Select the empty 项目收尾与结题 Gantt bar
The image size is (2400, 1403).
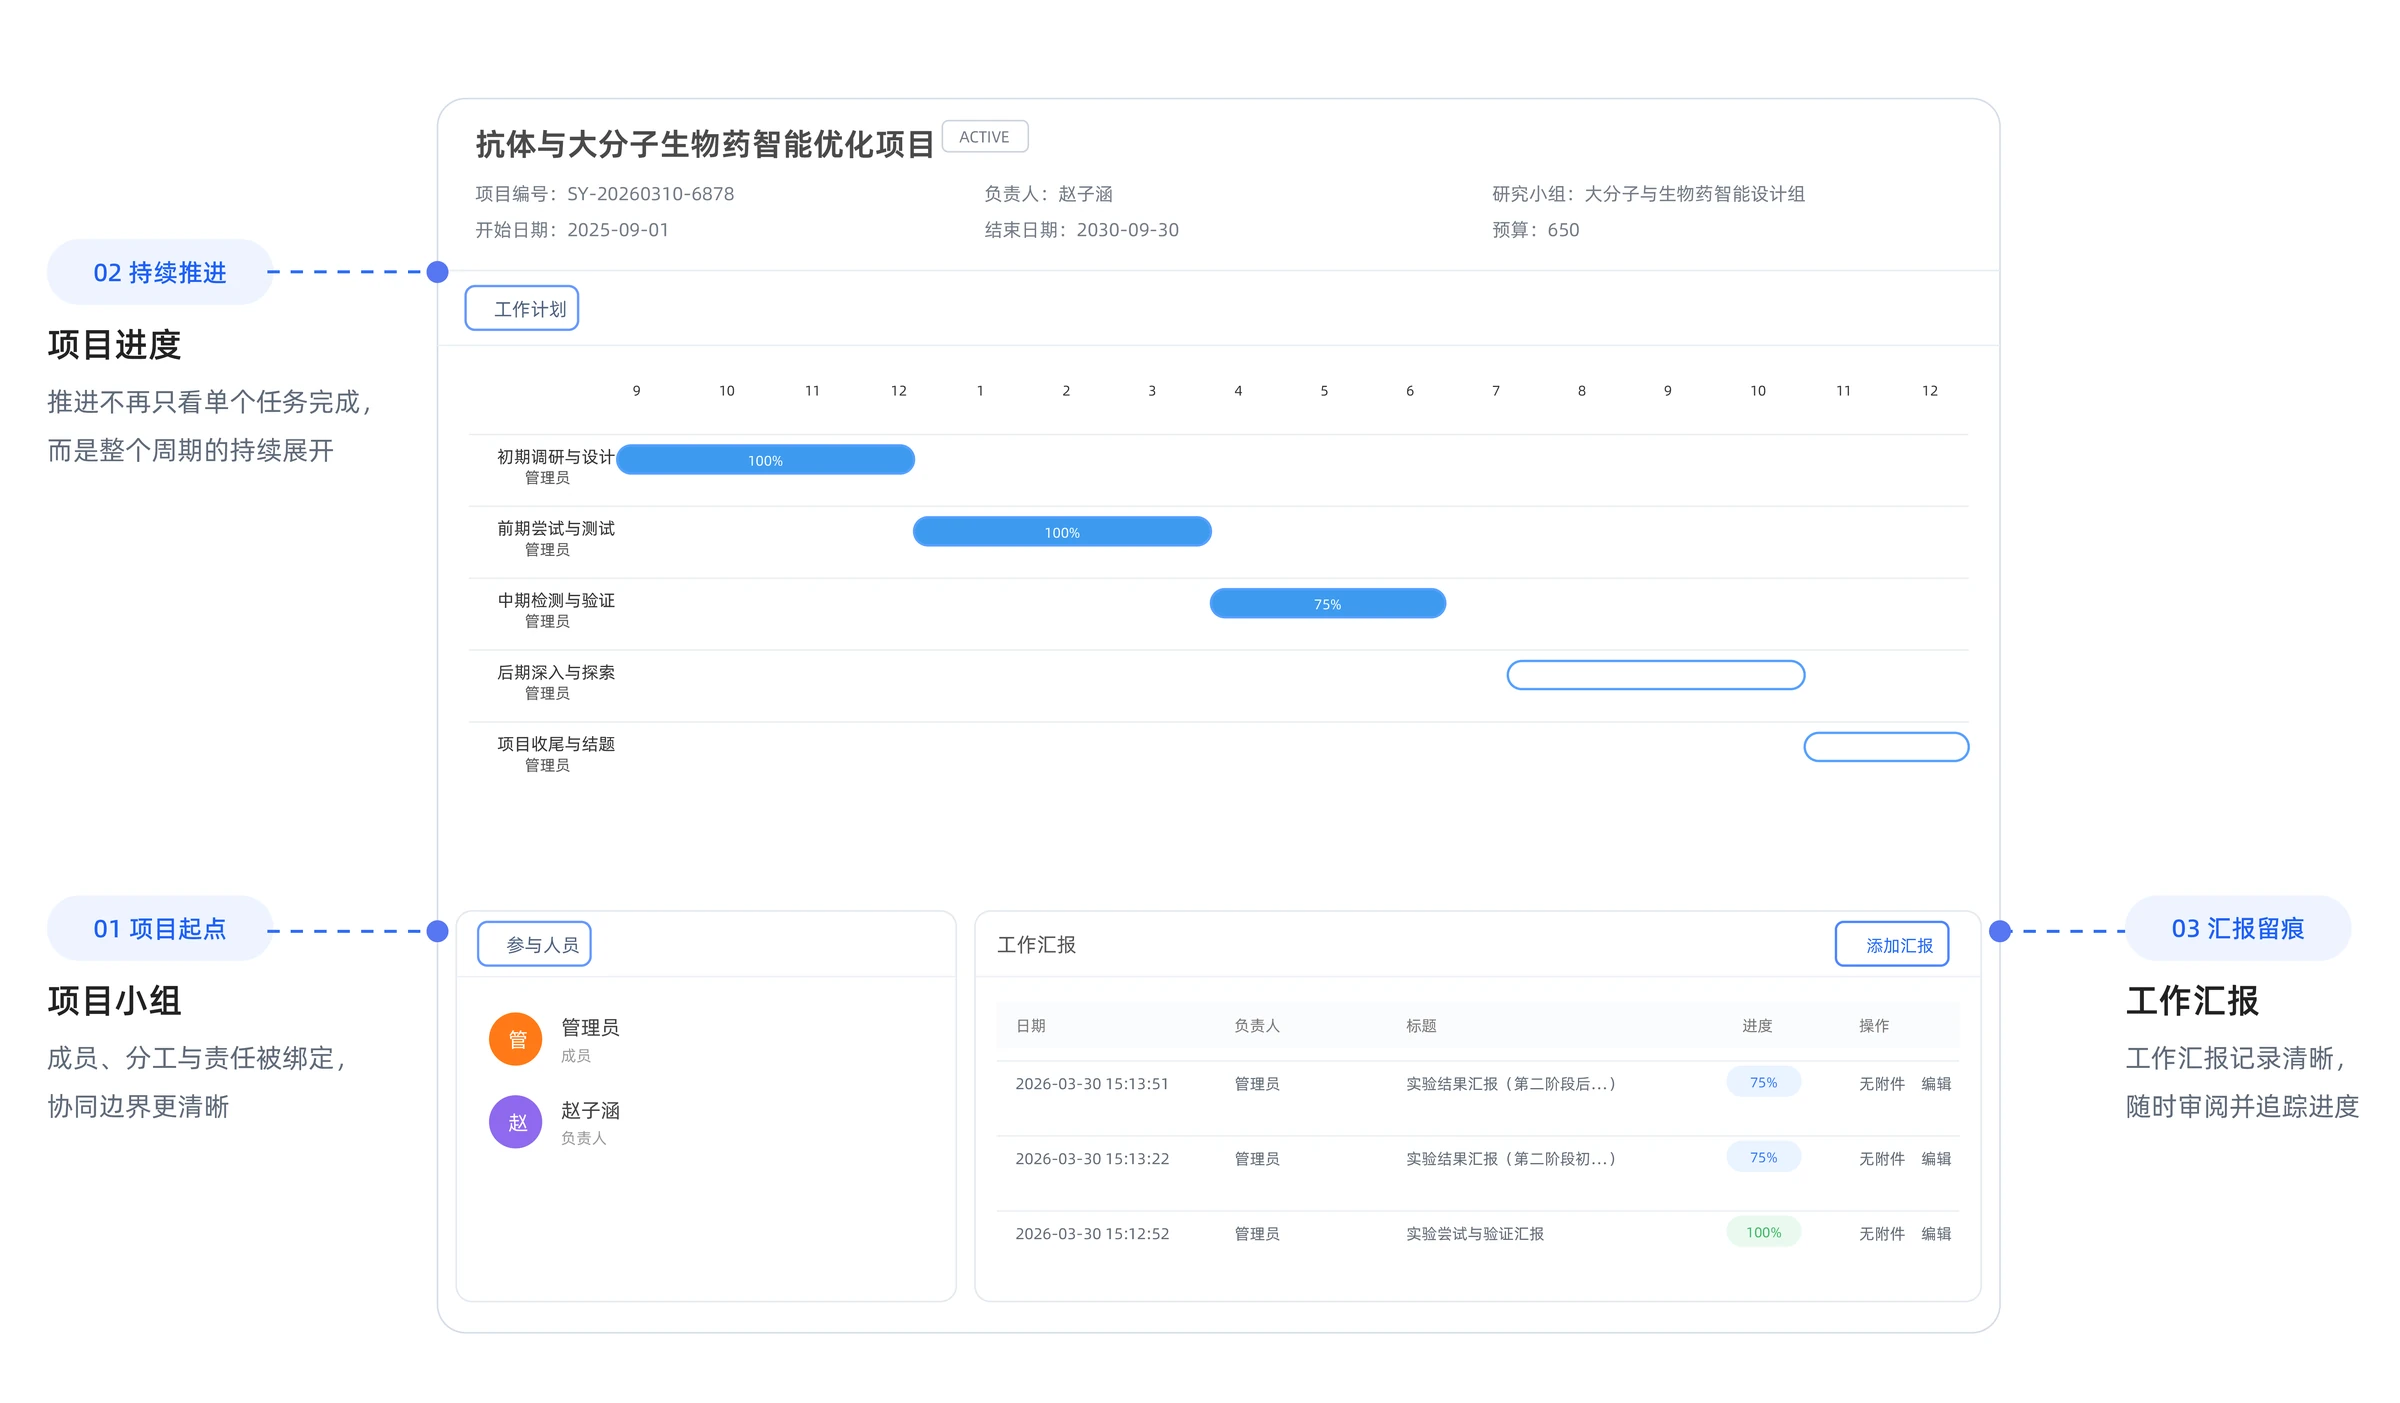click(1886, 747)
